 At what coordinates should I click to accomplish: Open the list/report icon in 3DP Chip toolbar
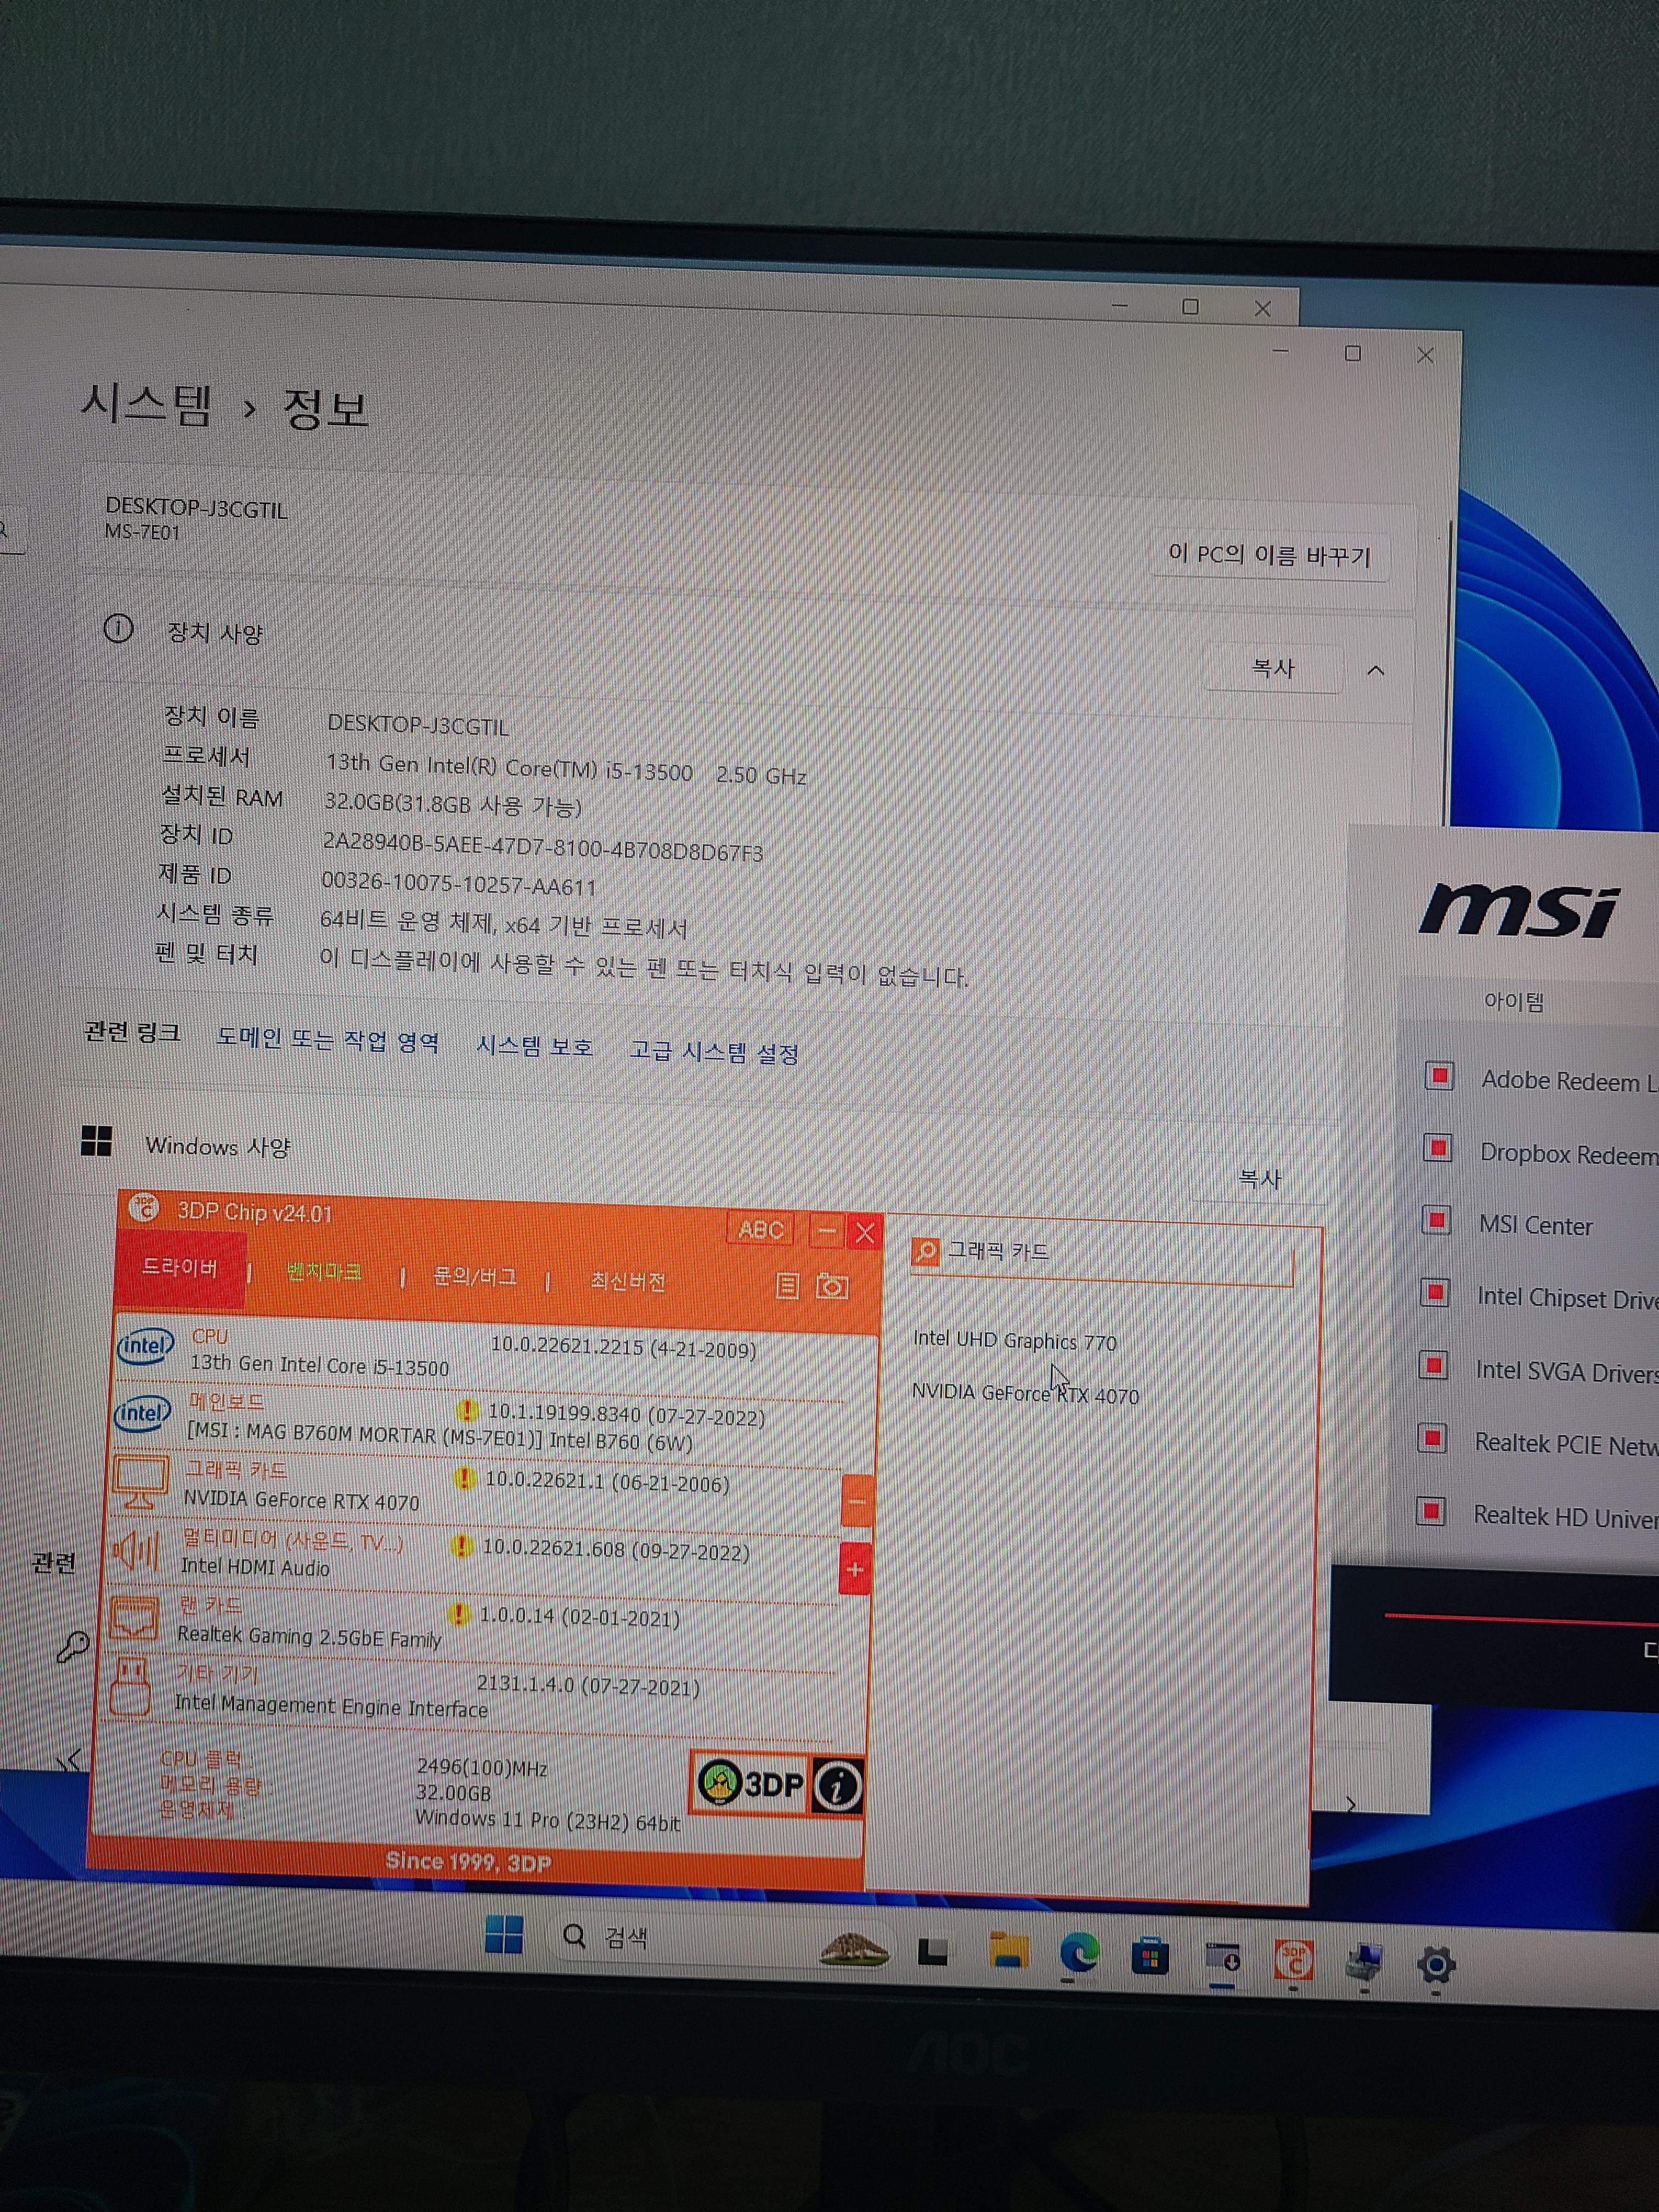(787, 1286)
